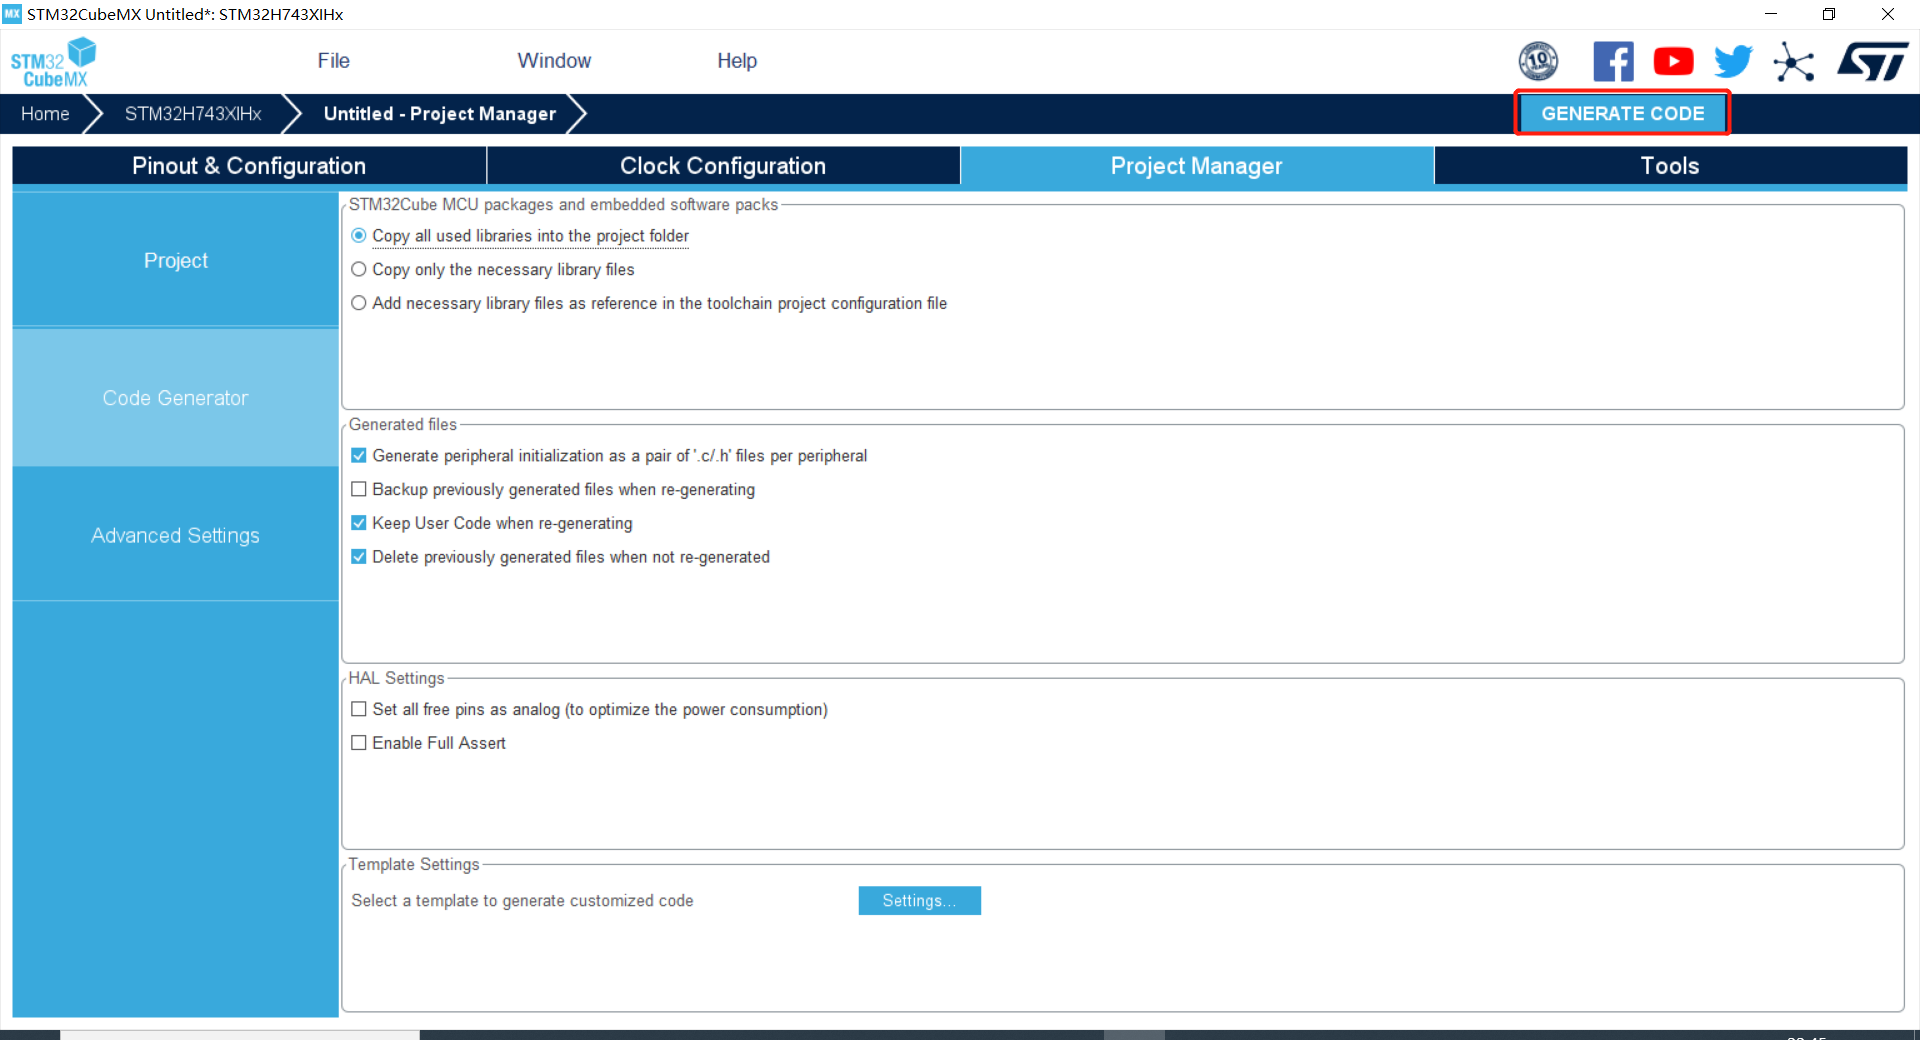The image size is (1920, 1040).
Task: Toggle Generate peripheral initialization as .c/.h pair
Action: point(359,456)
